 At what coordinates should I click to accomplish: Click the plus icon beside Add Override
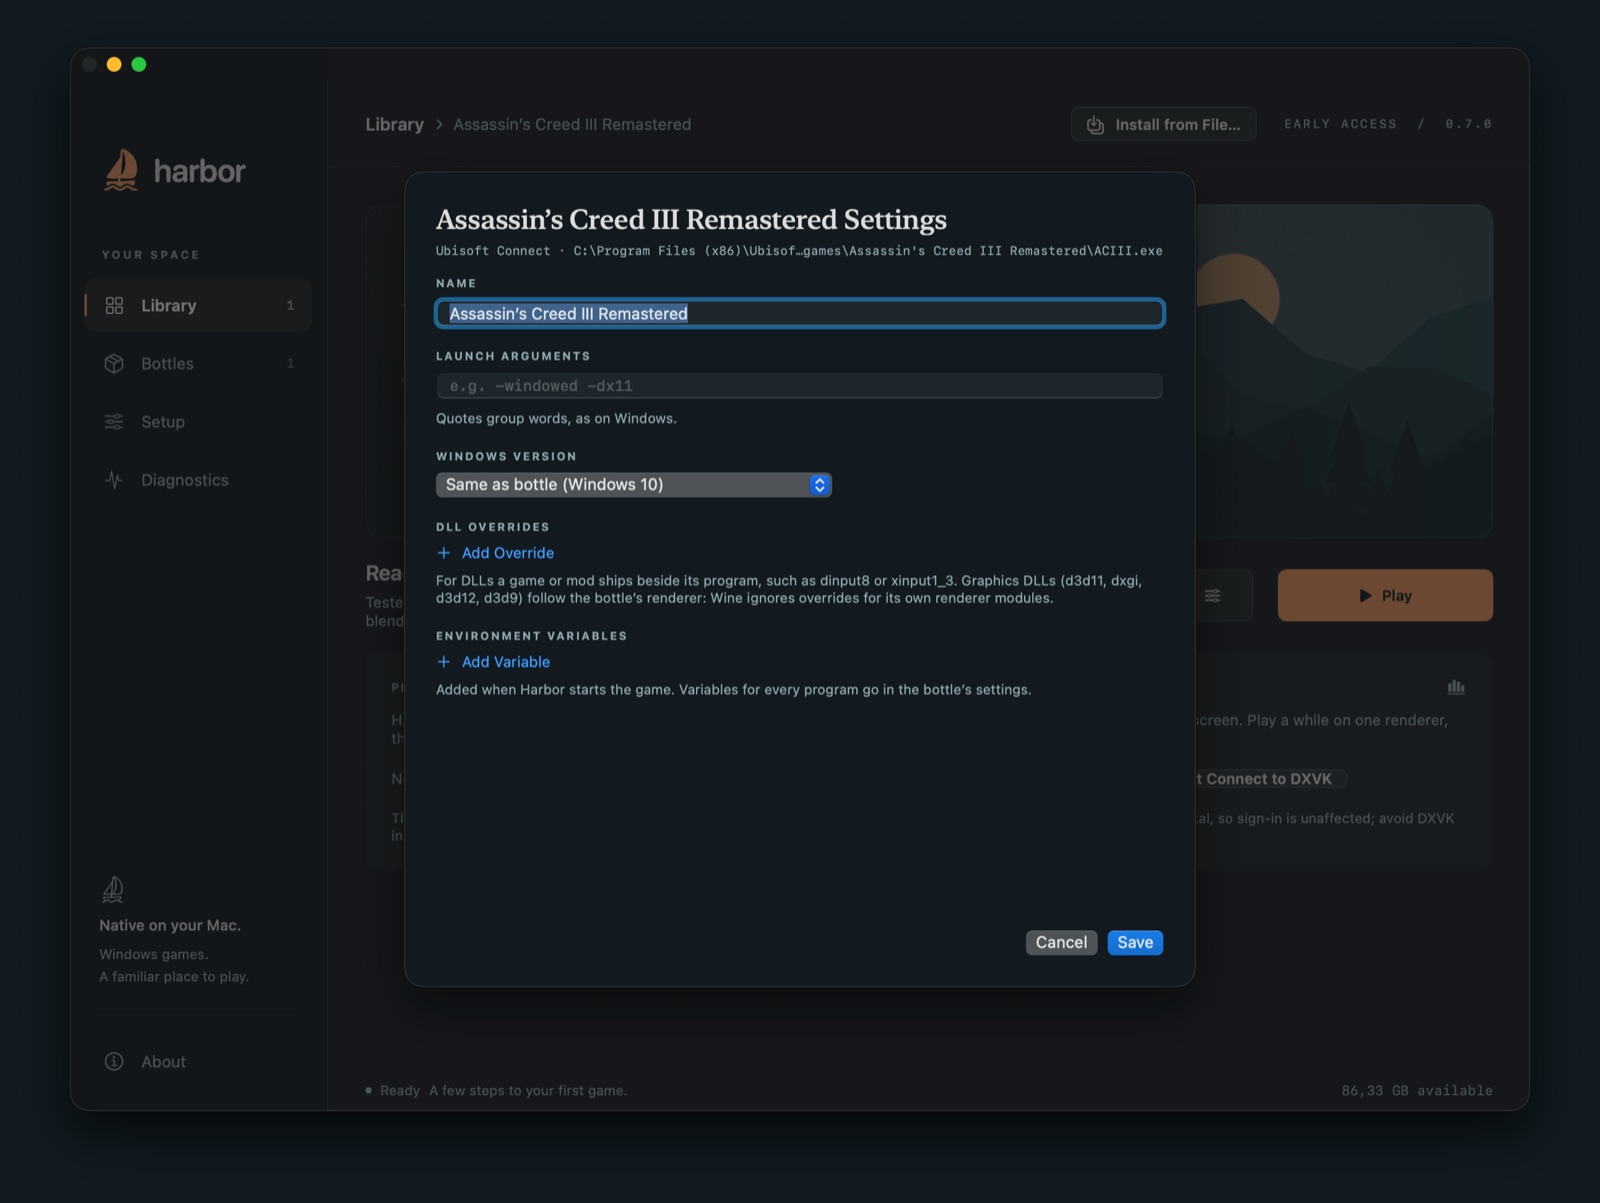pyautogui.click(x=444, y=553)
